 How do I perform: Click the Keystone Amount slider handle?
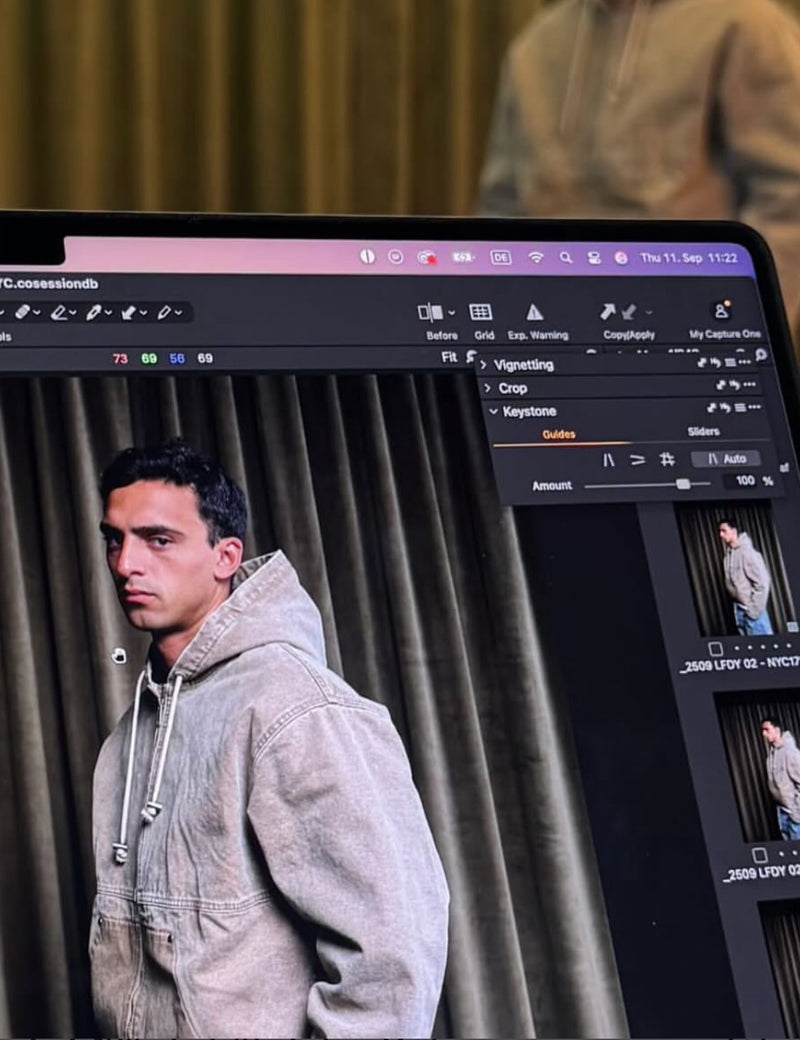point(683,484)
